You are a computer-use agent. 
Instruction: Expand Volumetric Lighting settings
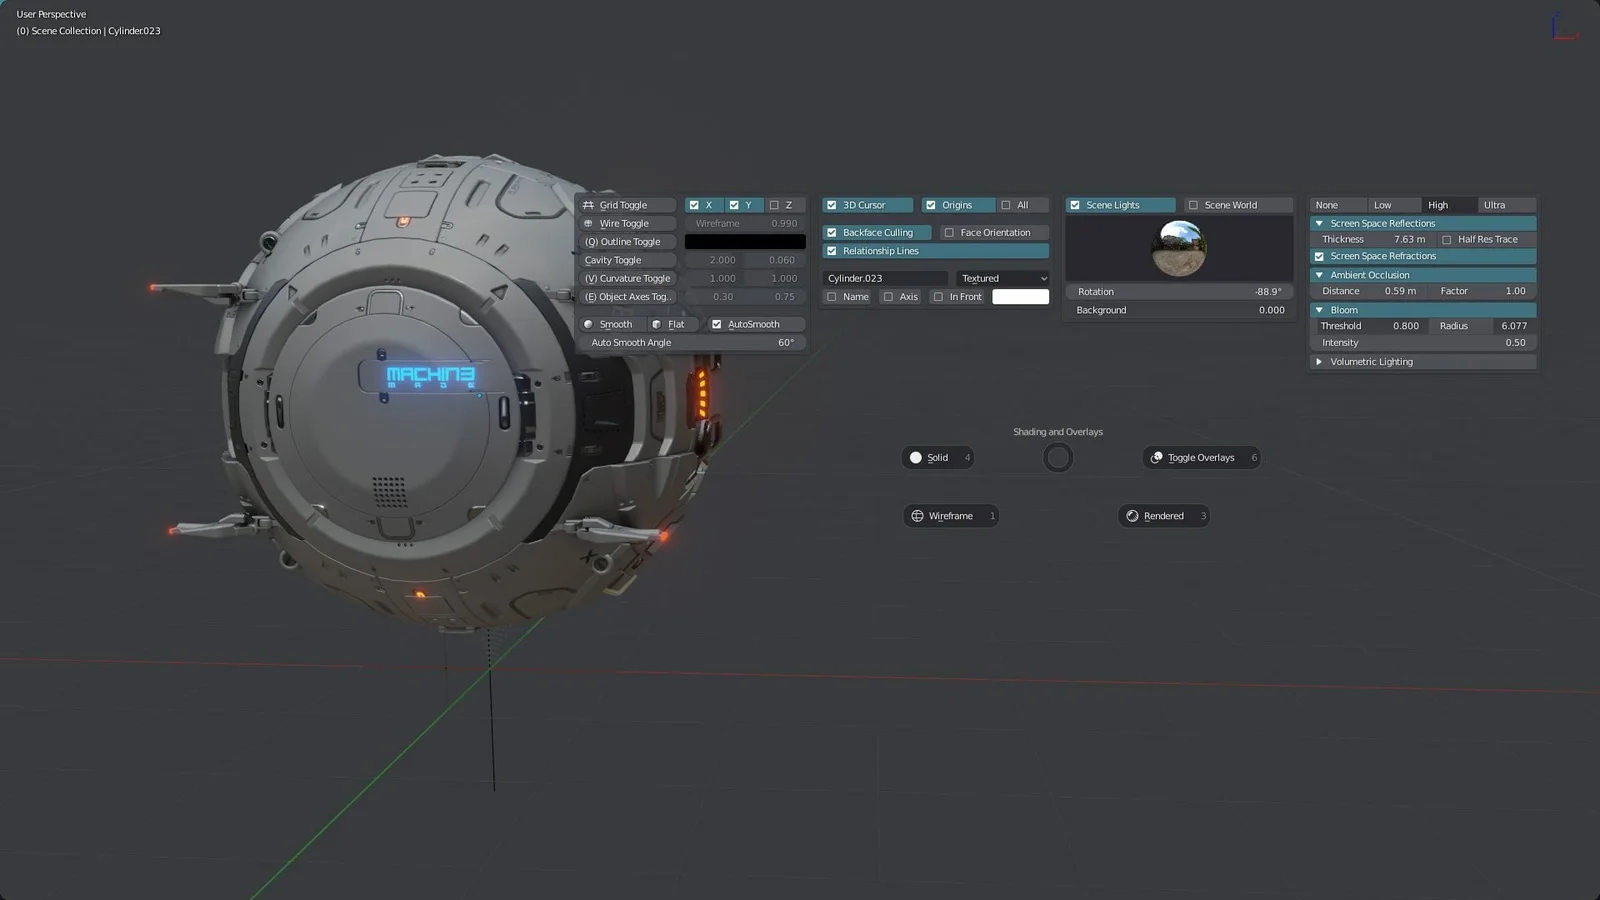click(x=1320, y=361)
